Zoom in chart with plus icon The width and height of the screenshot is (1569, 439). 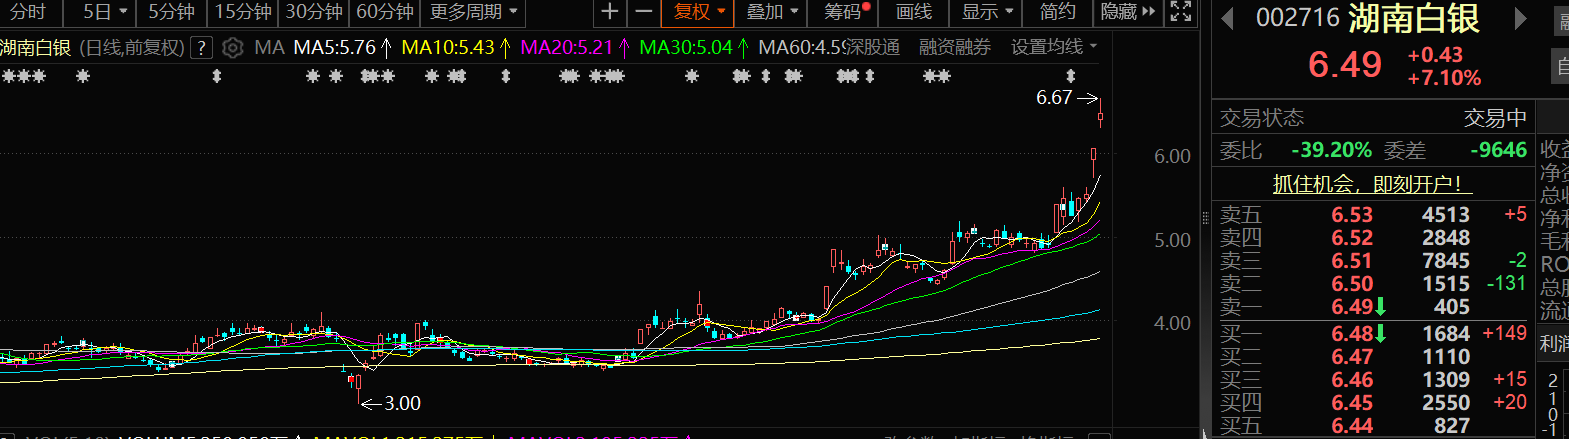(x=609, y=12)
